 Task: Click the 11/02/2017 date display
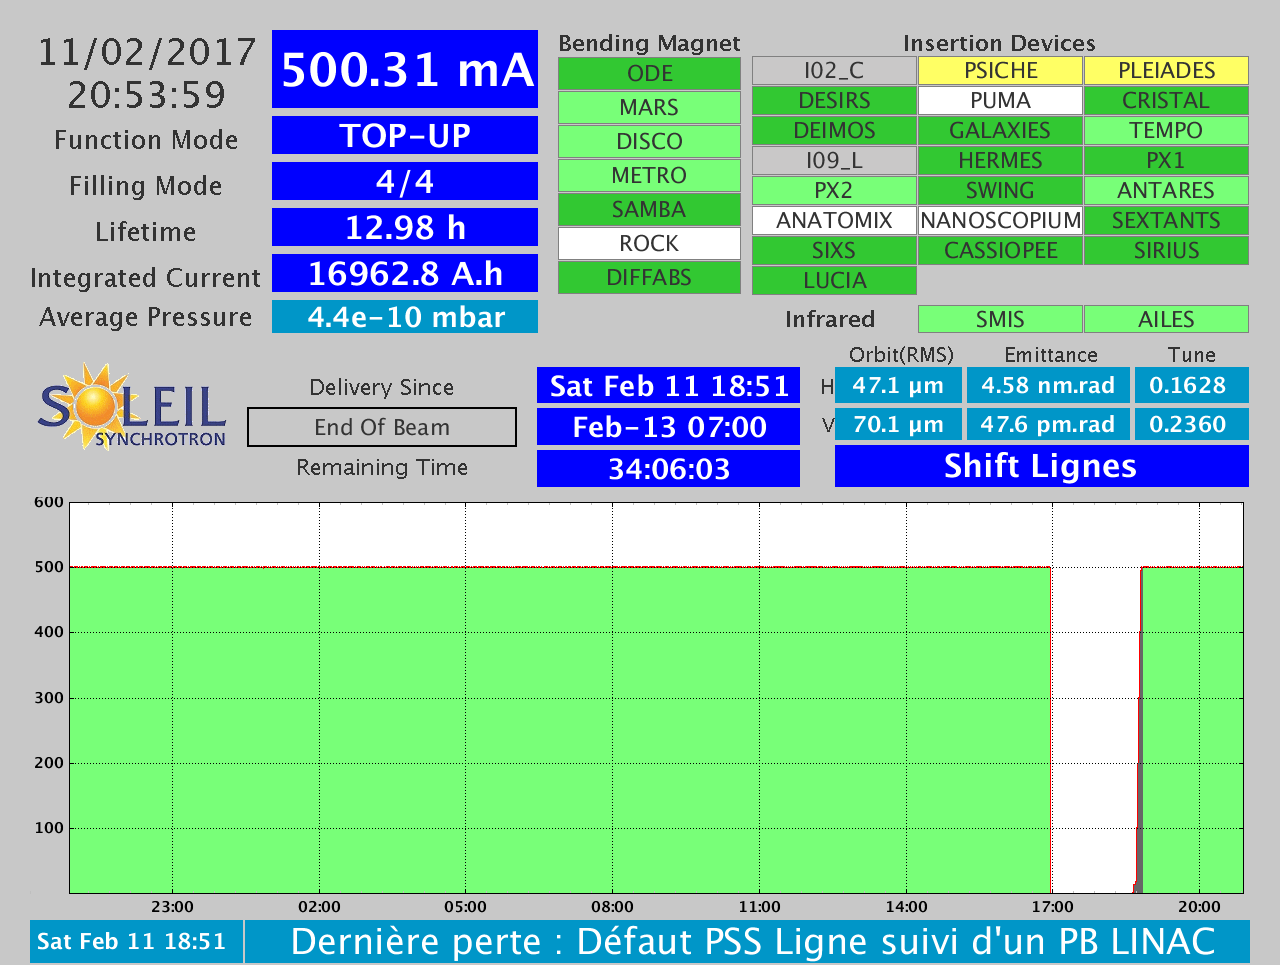[147, 52]
